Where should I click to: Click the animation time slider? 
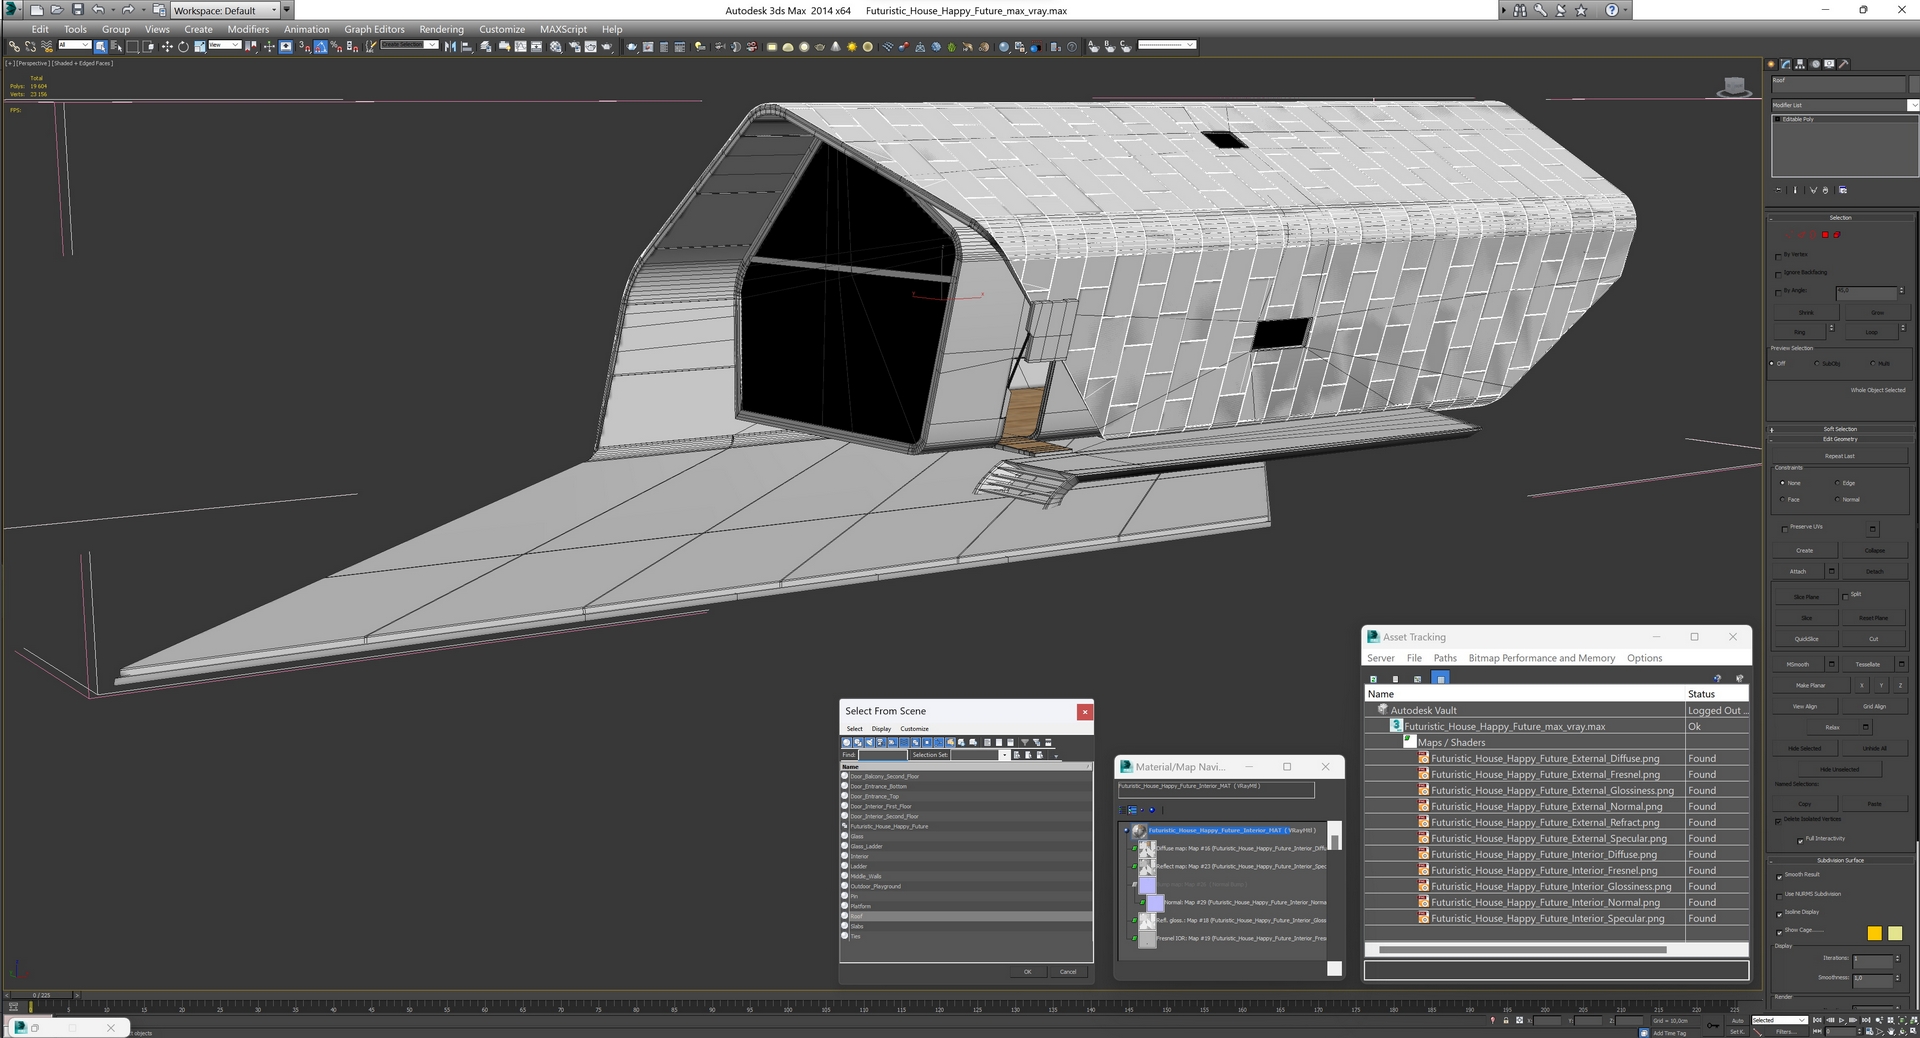click(x=41, y=995)
